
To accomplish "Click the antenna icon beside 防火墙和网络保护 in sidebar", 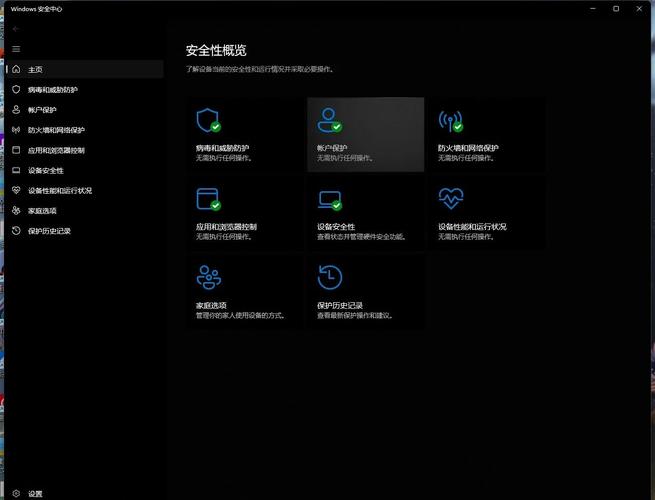I will point(16,129).
